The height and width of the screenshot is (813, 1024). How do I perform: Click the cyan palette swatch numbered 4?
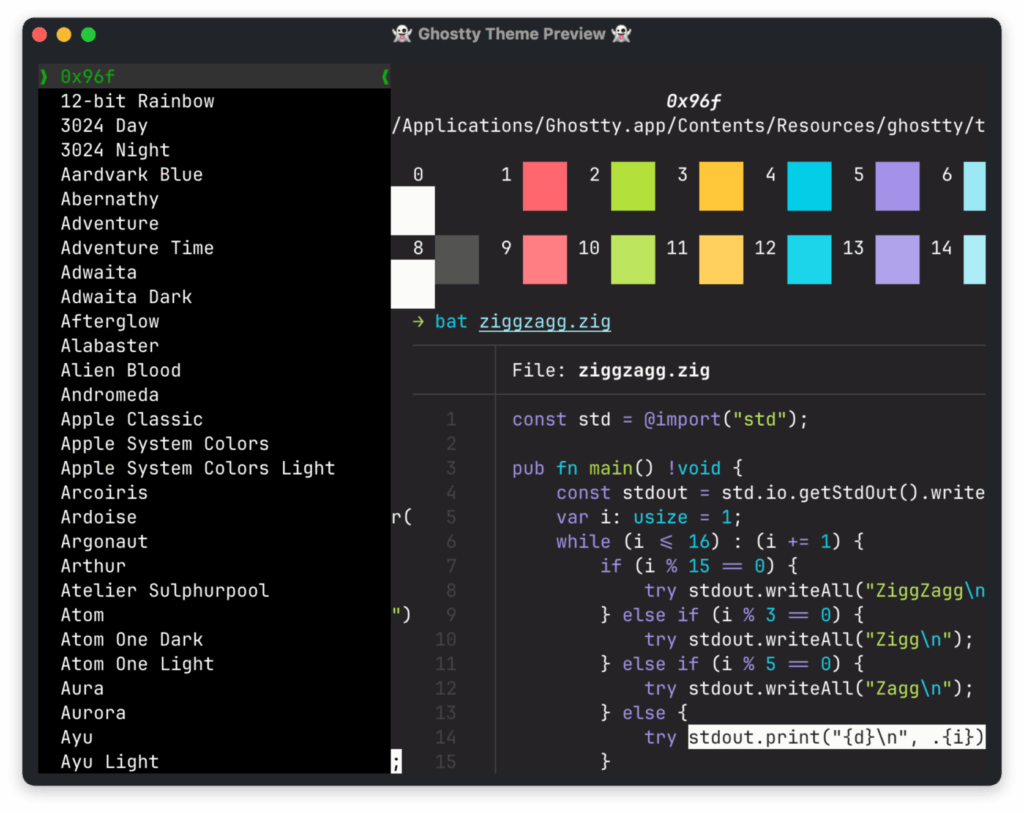(x=808, y=186)
